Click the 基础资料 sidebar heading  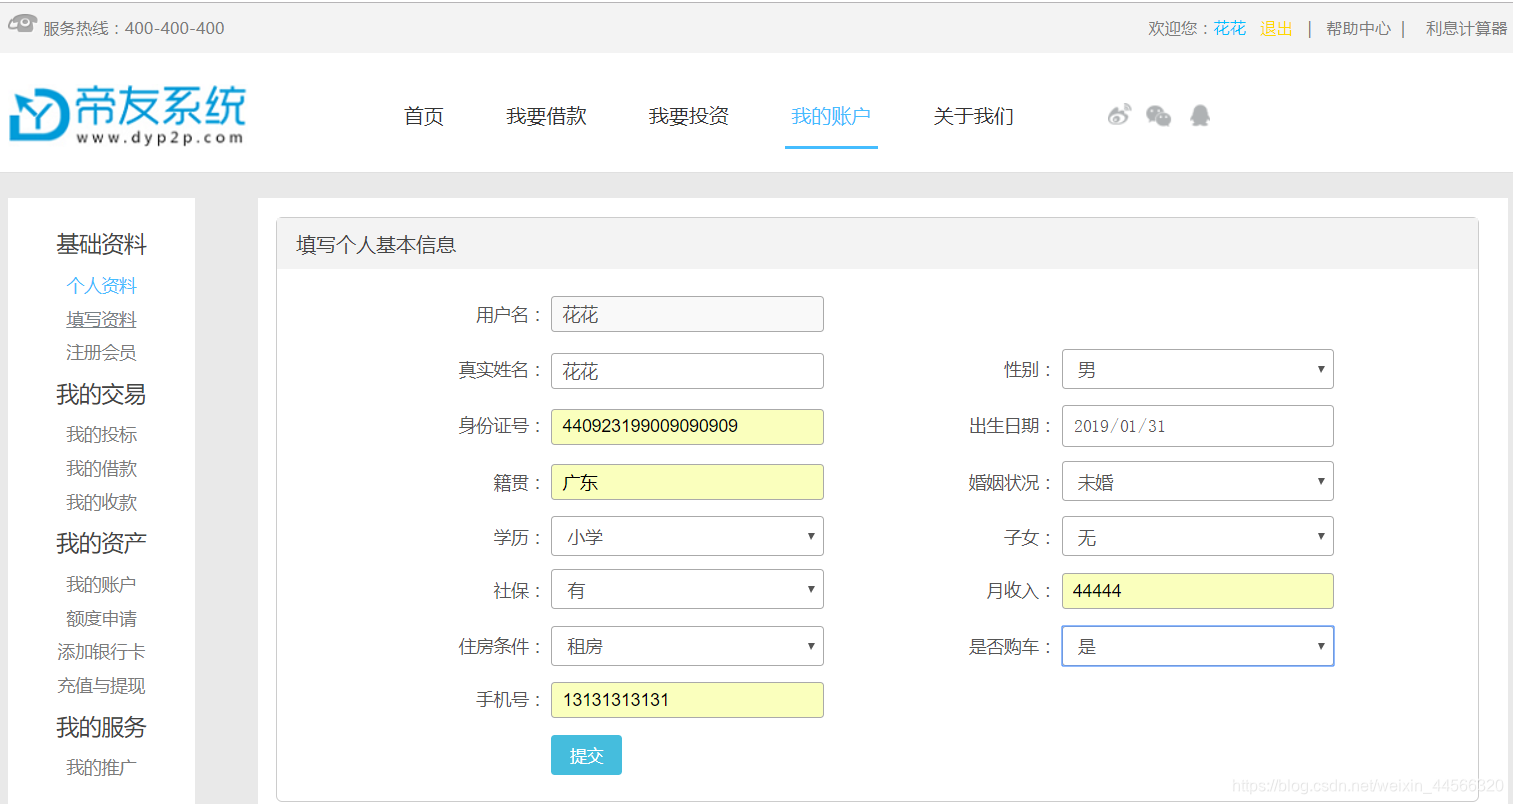point(101,244)
